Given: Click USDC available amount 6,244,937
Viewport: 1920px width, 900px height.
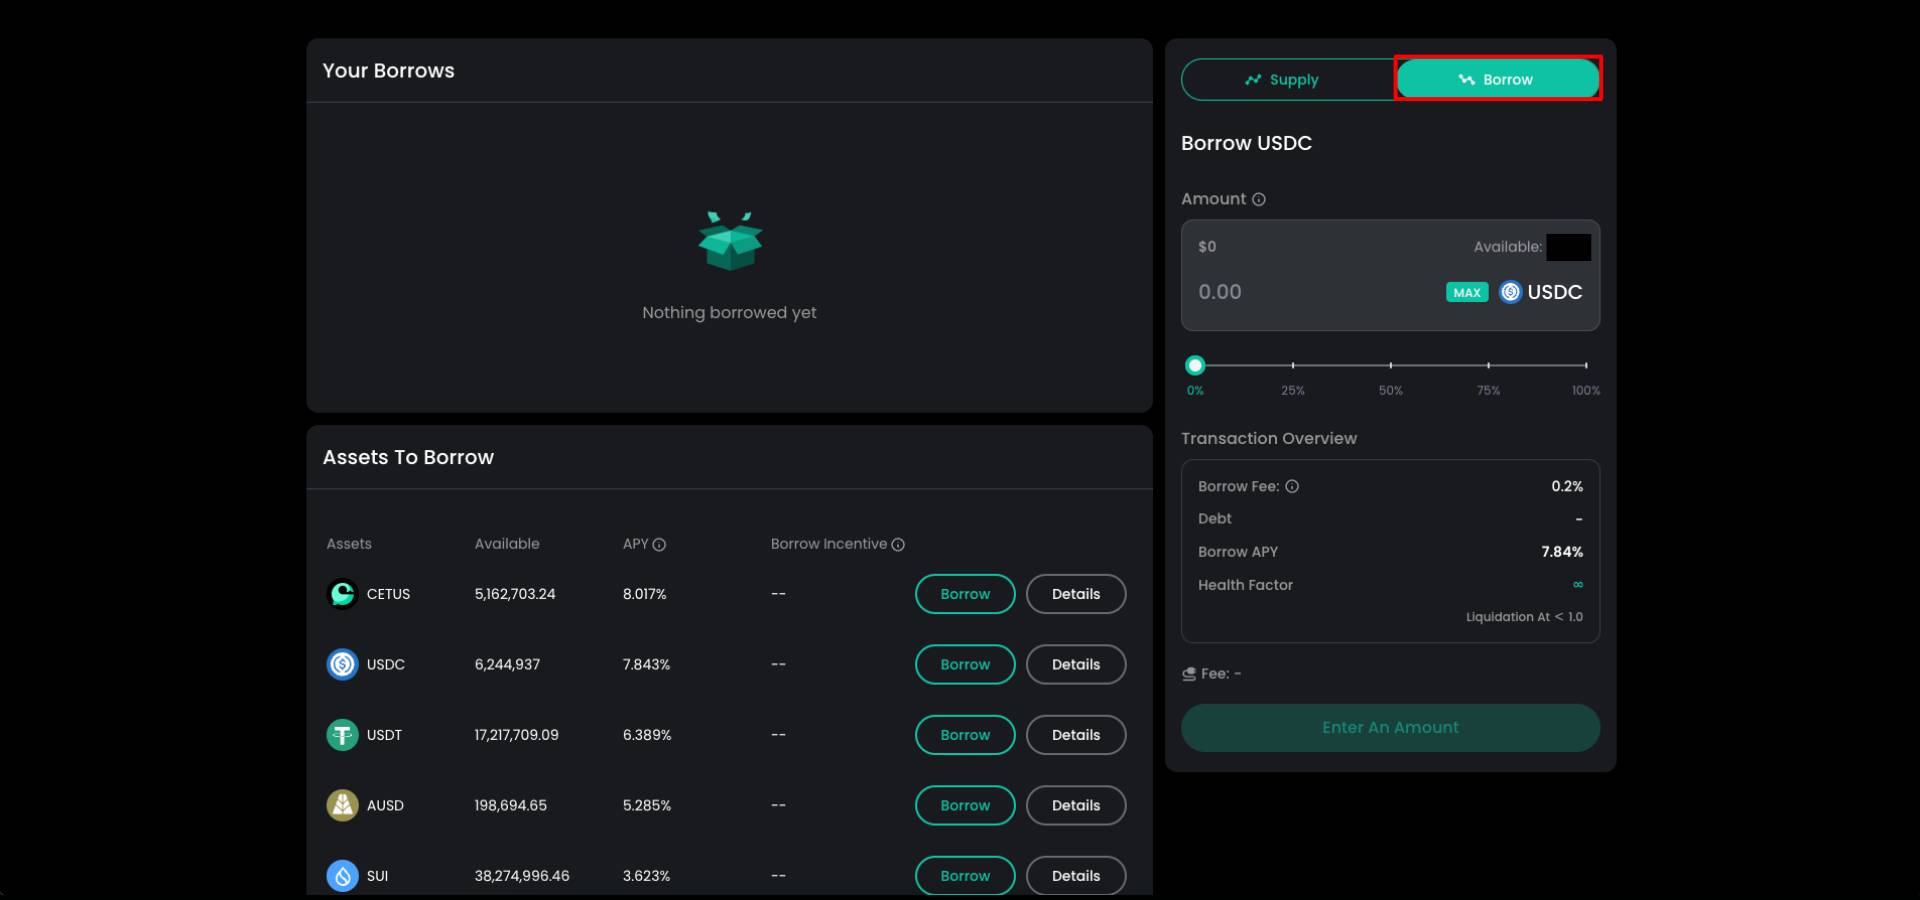Looking at the screenshot, I should pyautogui.click(x=507, y=664).
